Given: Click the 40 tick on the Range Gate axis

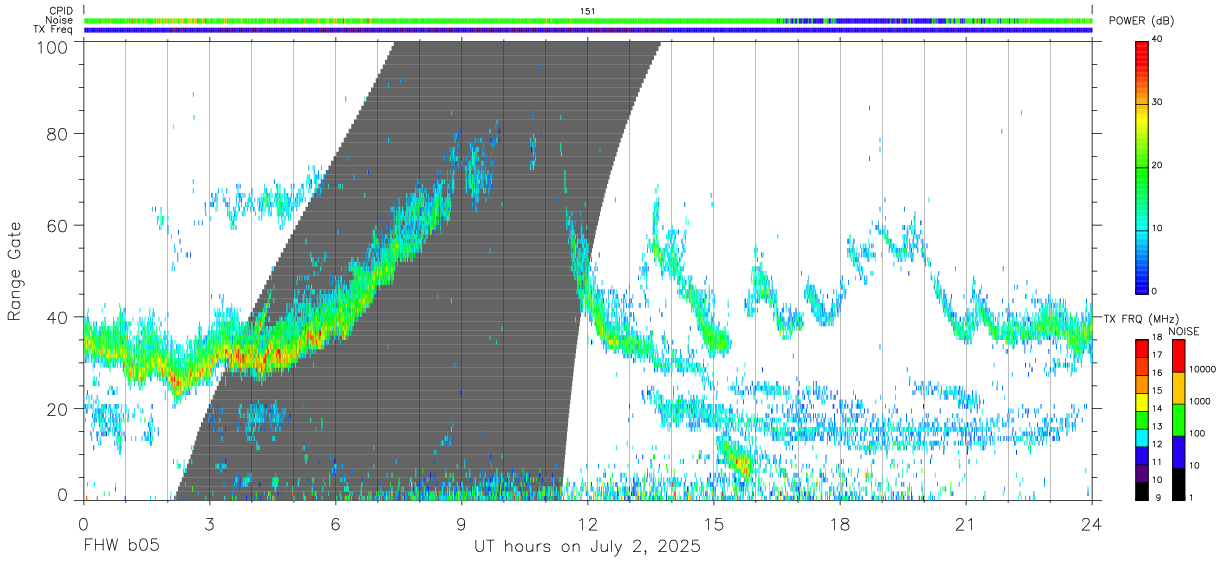Looking at the screenshot, I should point(58,317).
